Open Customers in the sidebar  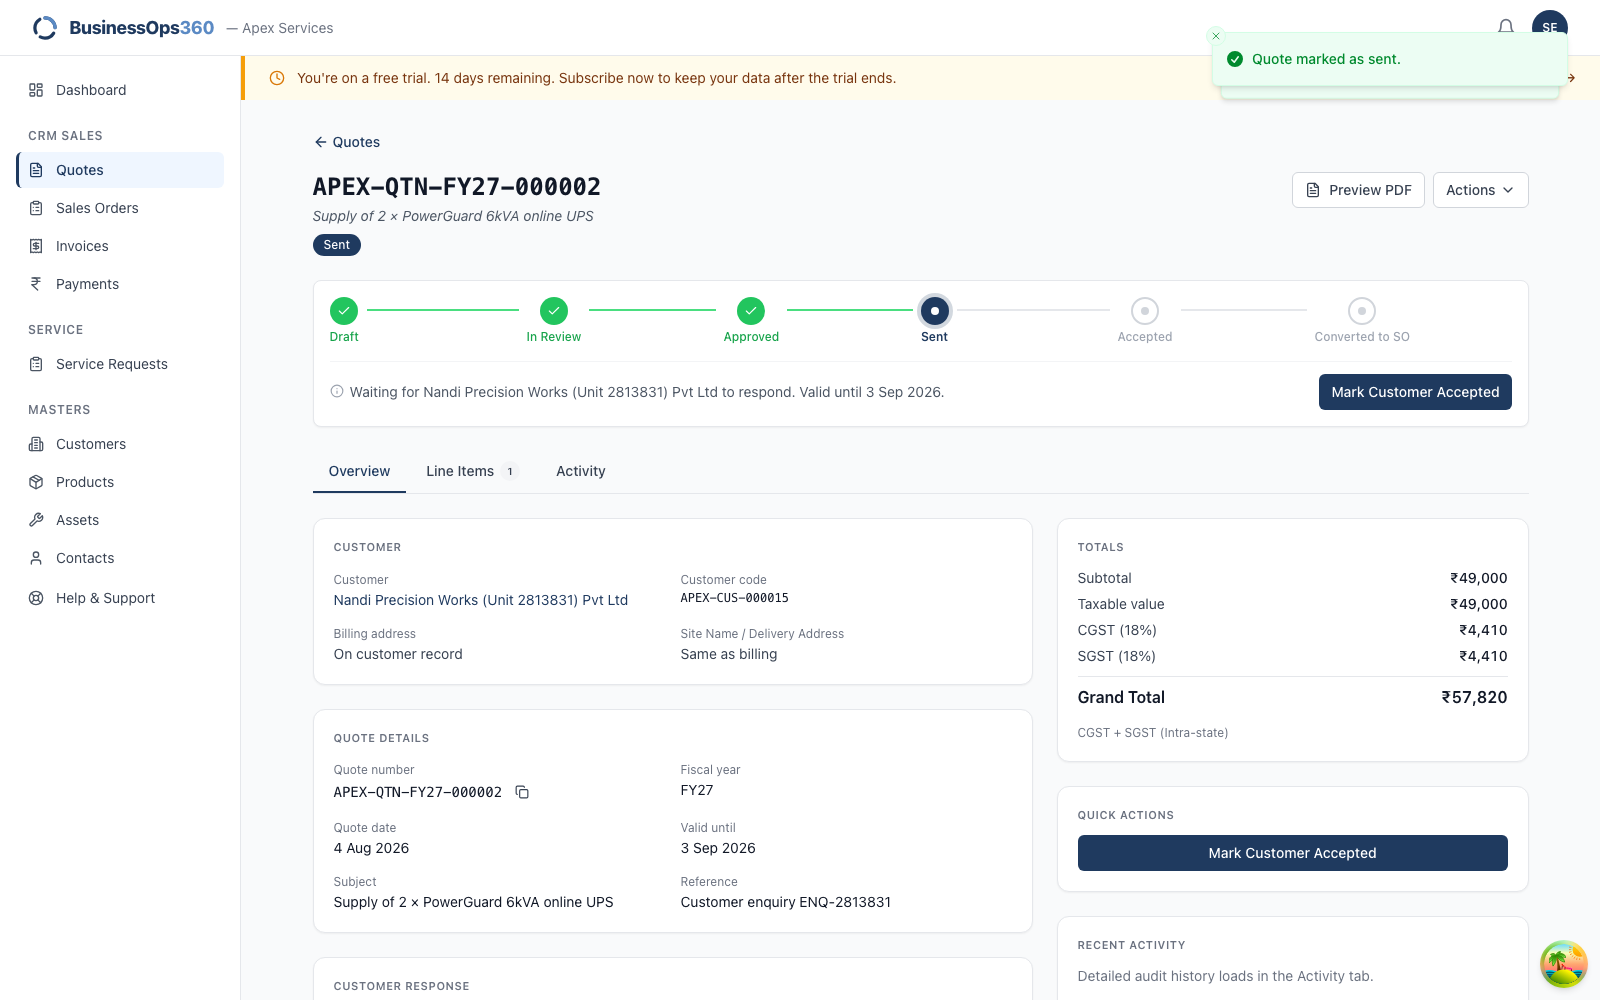coord(120,444)
